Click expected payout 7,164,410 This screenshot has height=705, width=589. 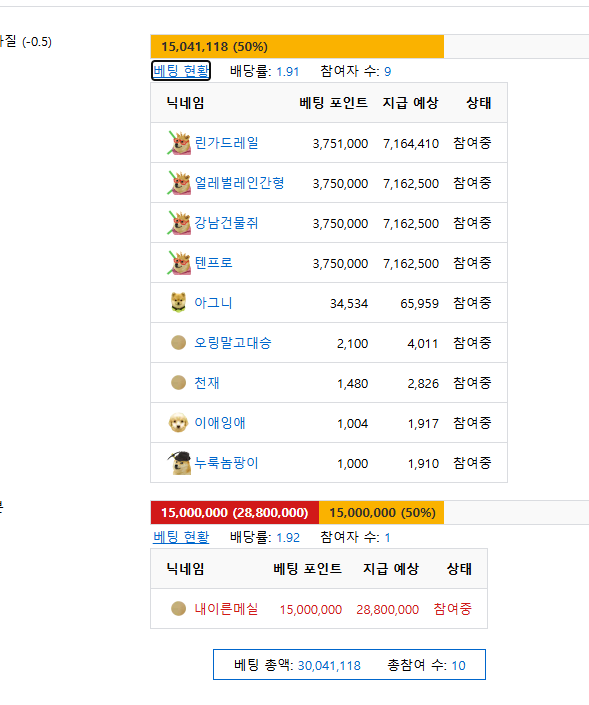411,144
